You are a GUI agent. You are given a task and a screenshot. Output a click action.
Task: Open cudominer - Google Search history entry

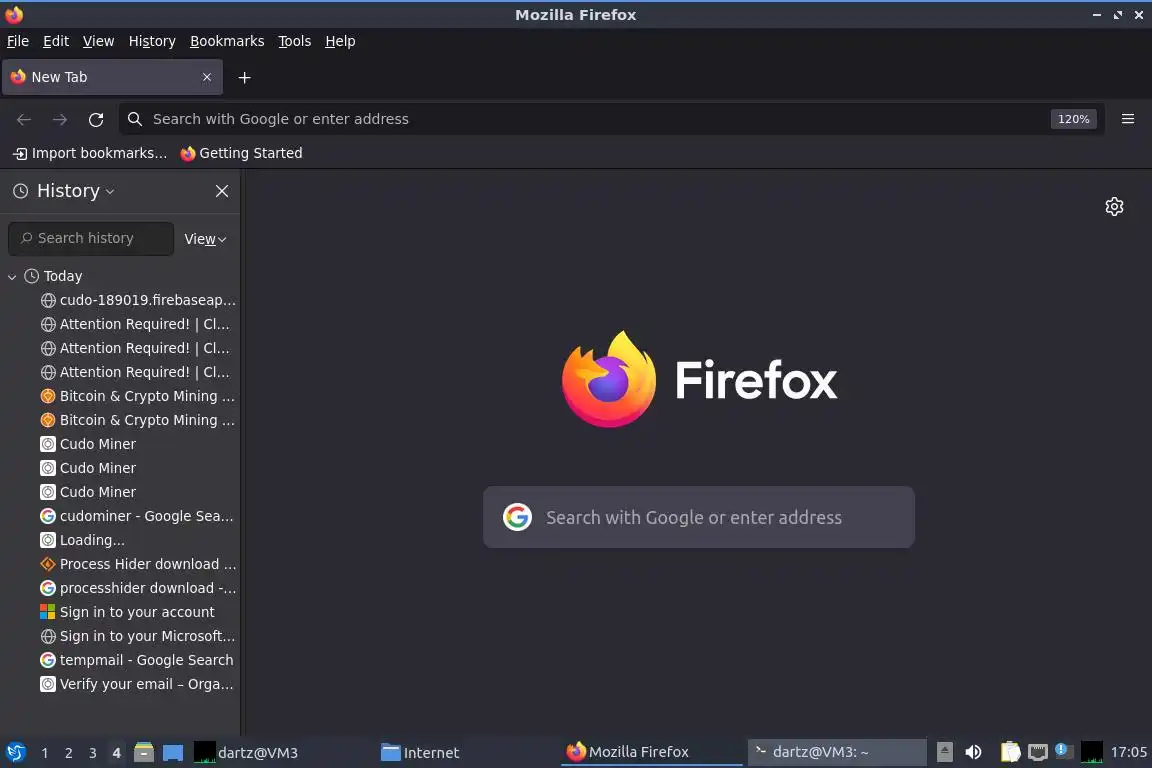[x=138, y=516]
